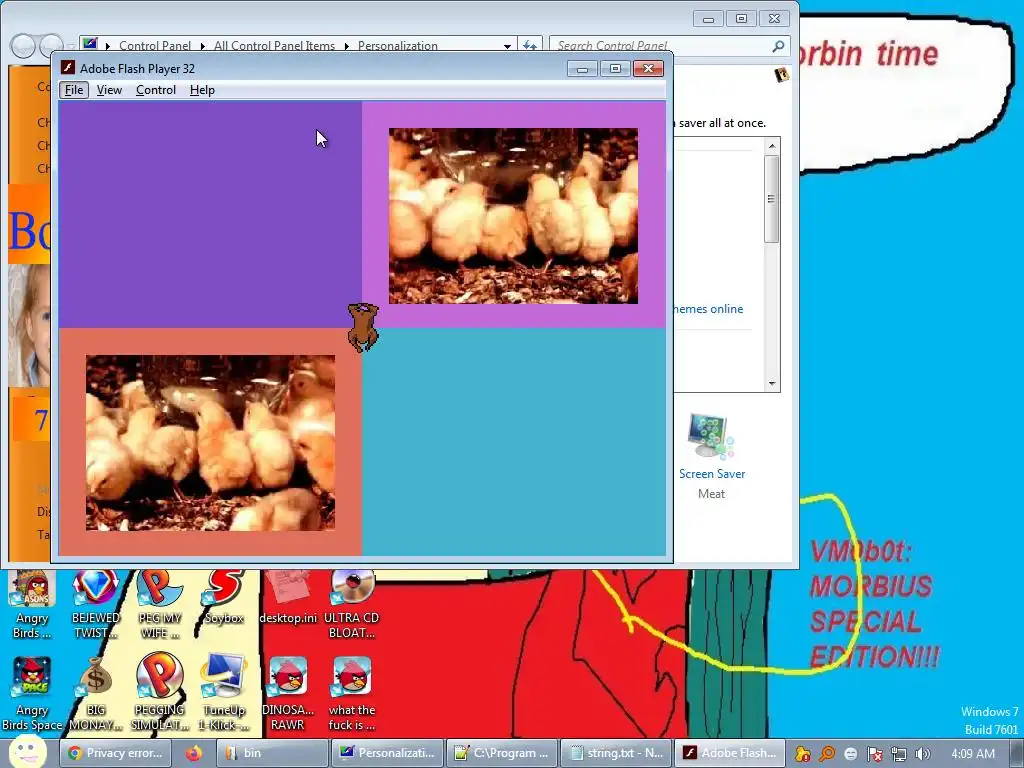Click the scroll up arrow of themes list
This screenshot has height=768, width=1024.
[772, 146]
